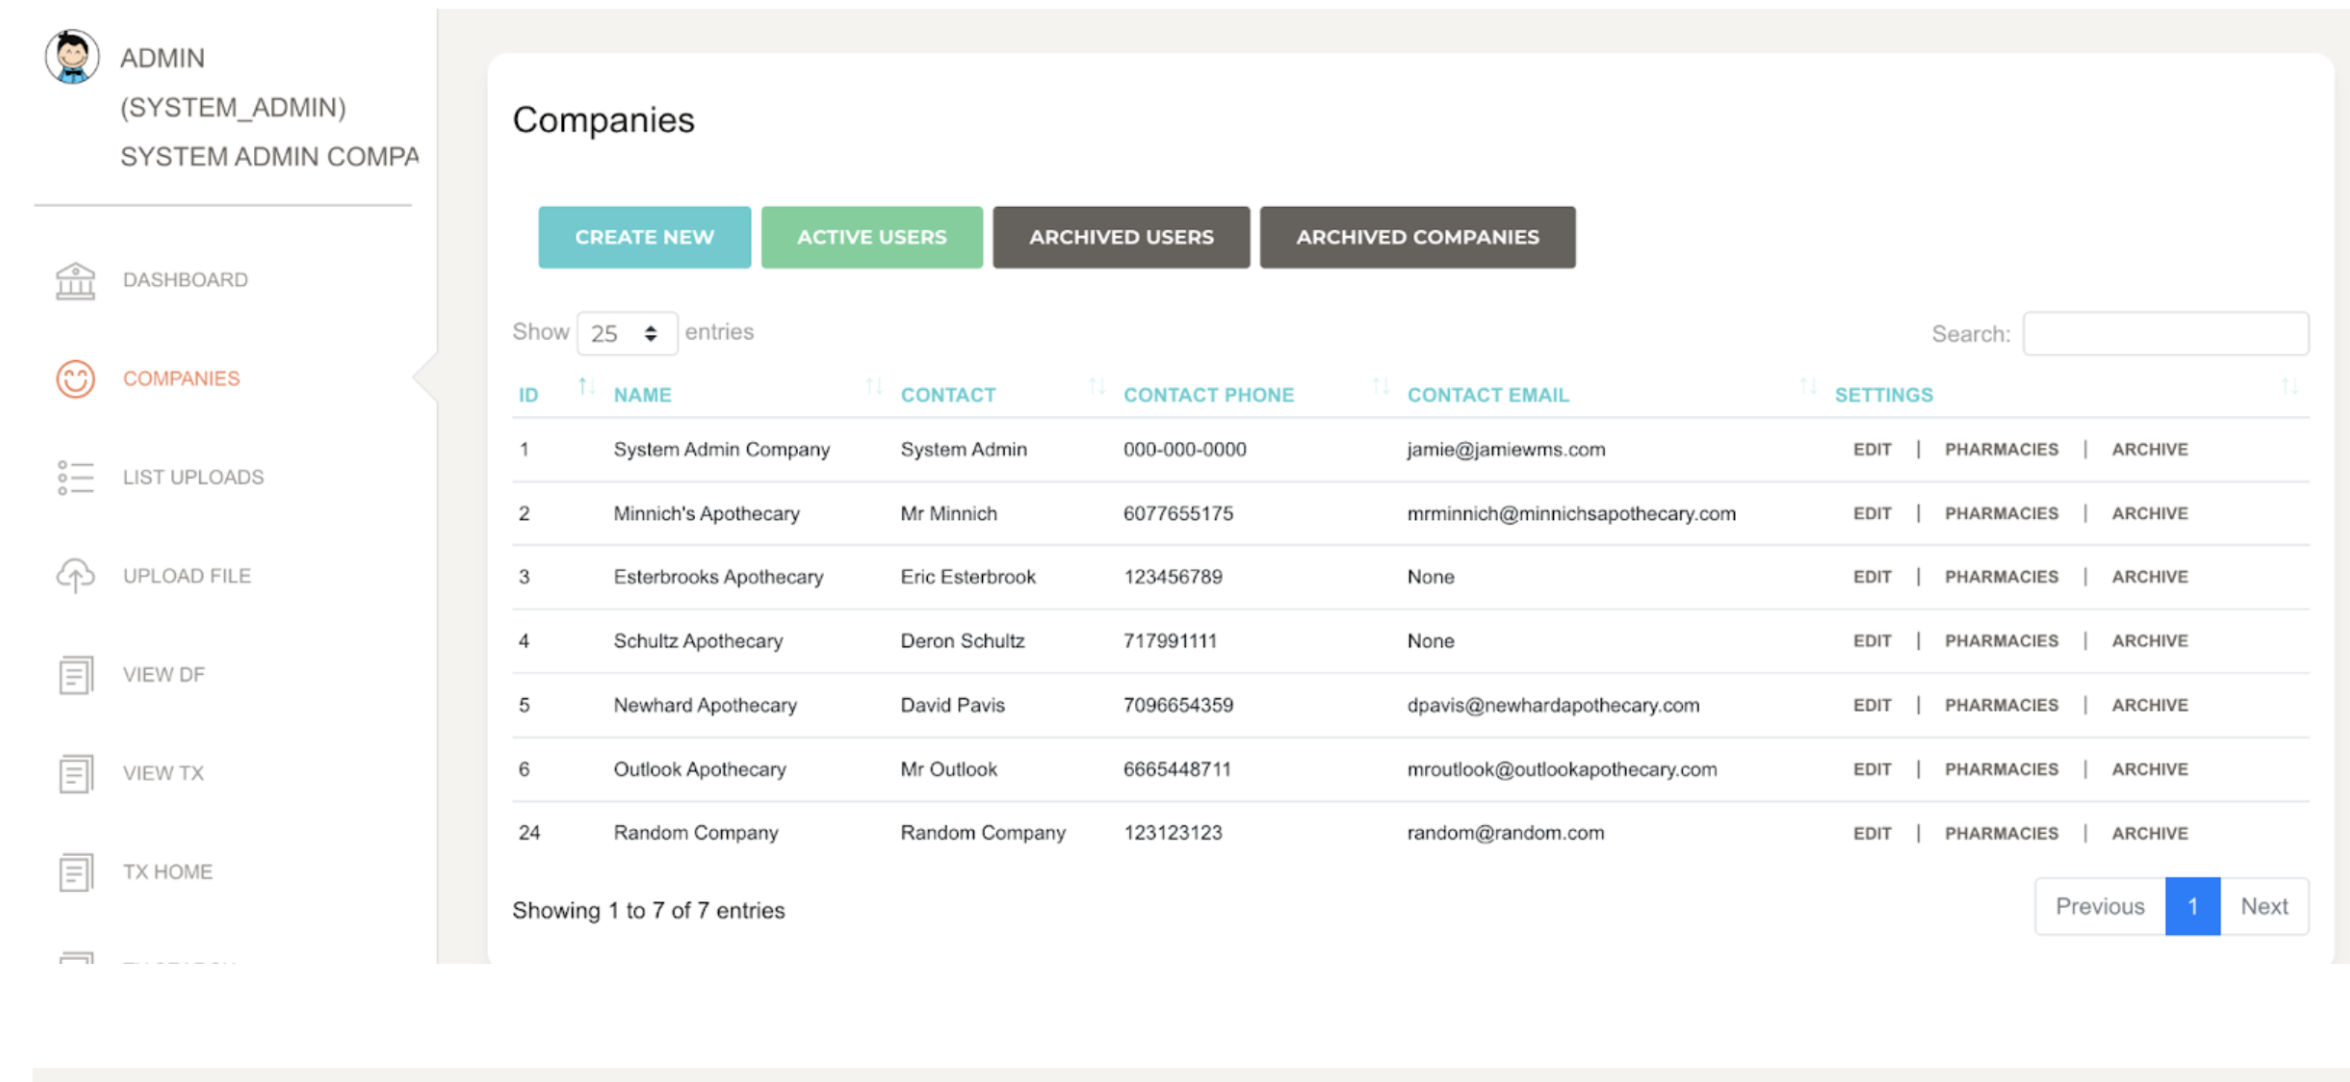Sort table by ID column arrows
The width and height of the screenshot is (2350, 1082).
(586, 386)
